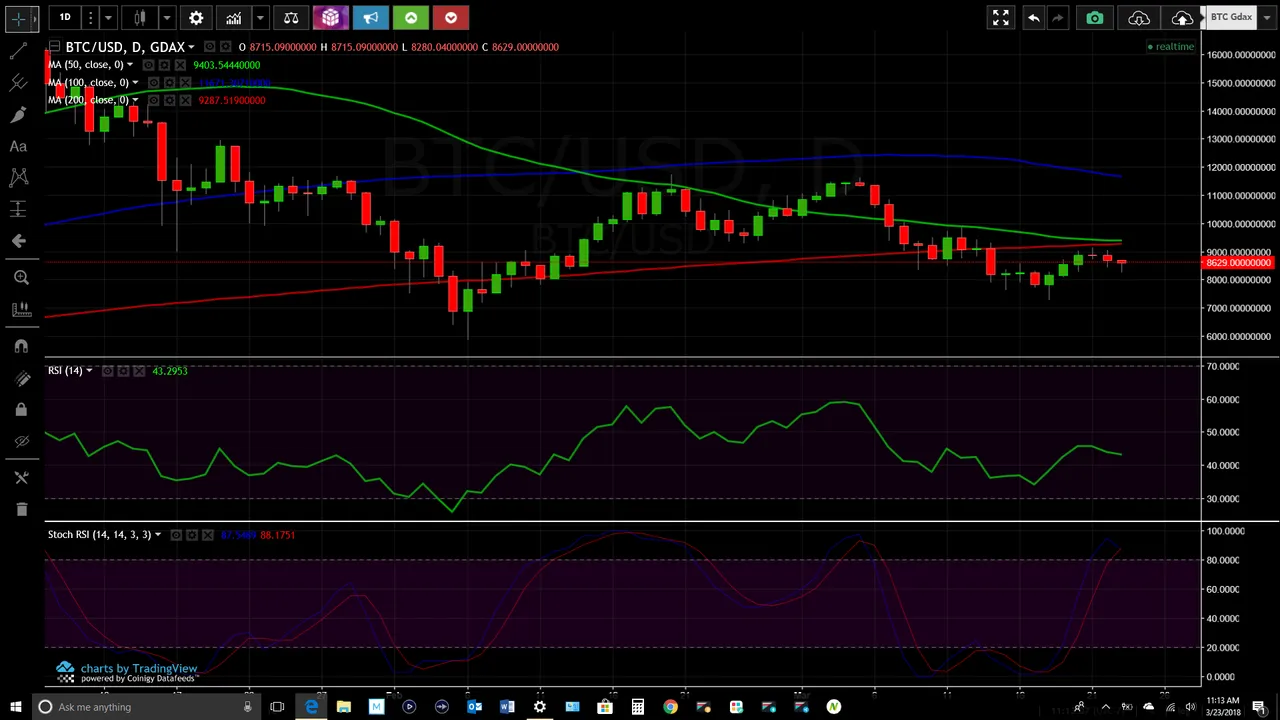
Task: Open the chart style dropdown arrow
Action: [167, 18]
